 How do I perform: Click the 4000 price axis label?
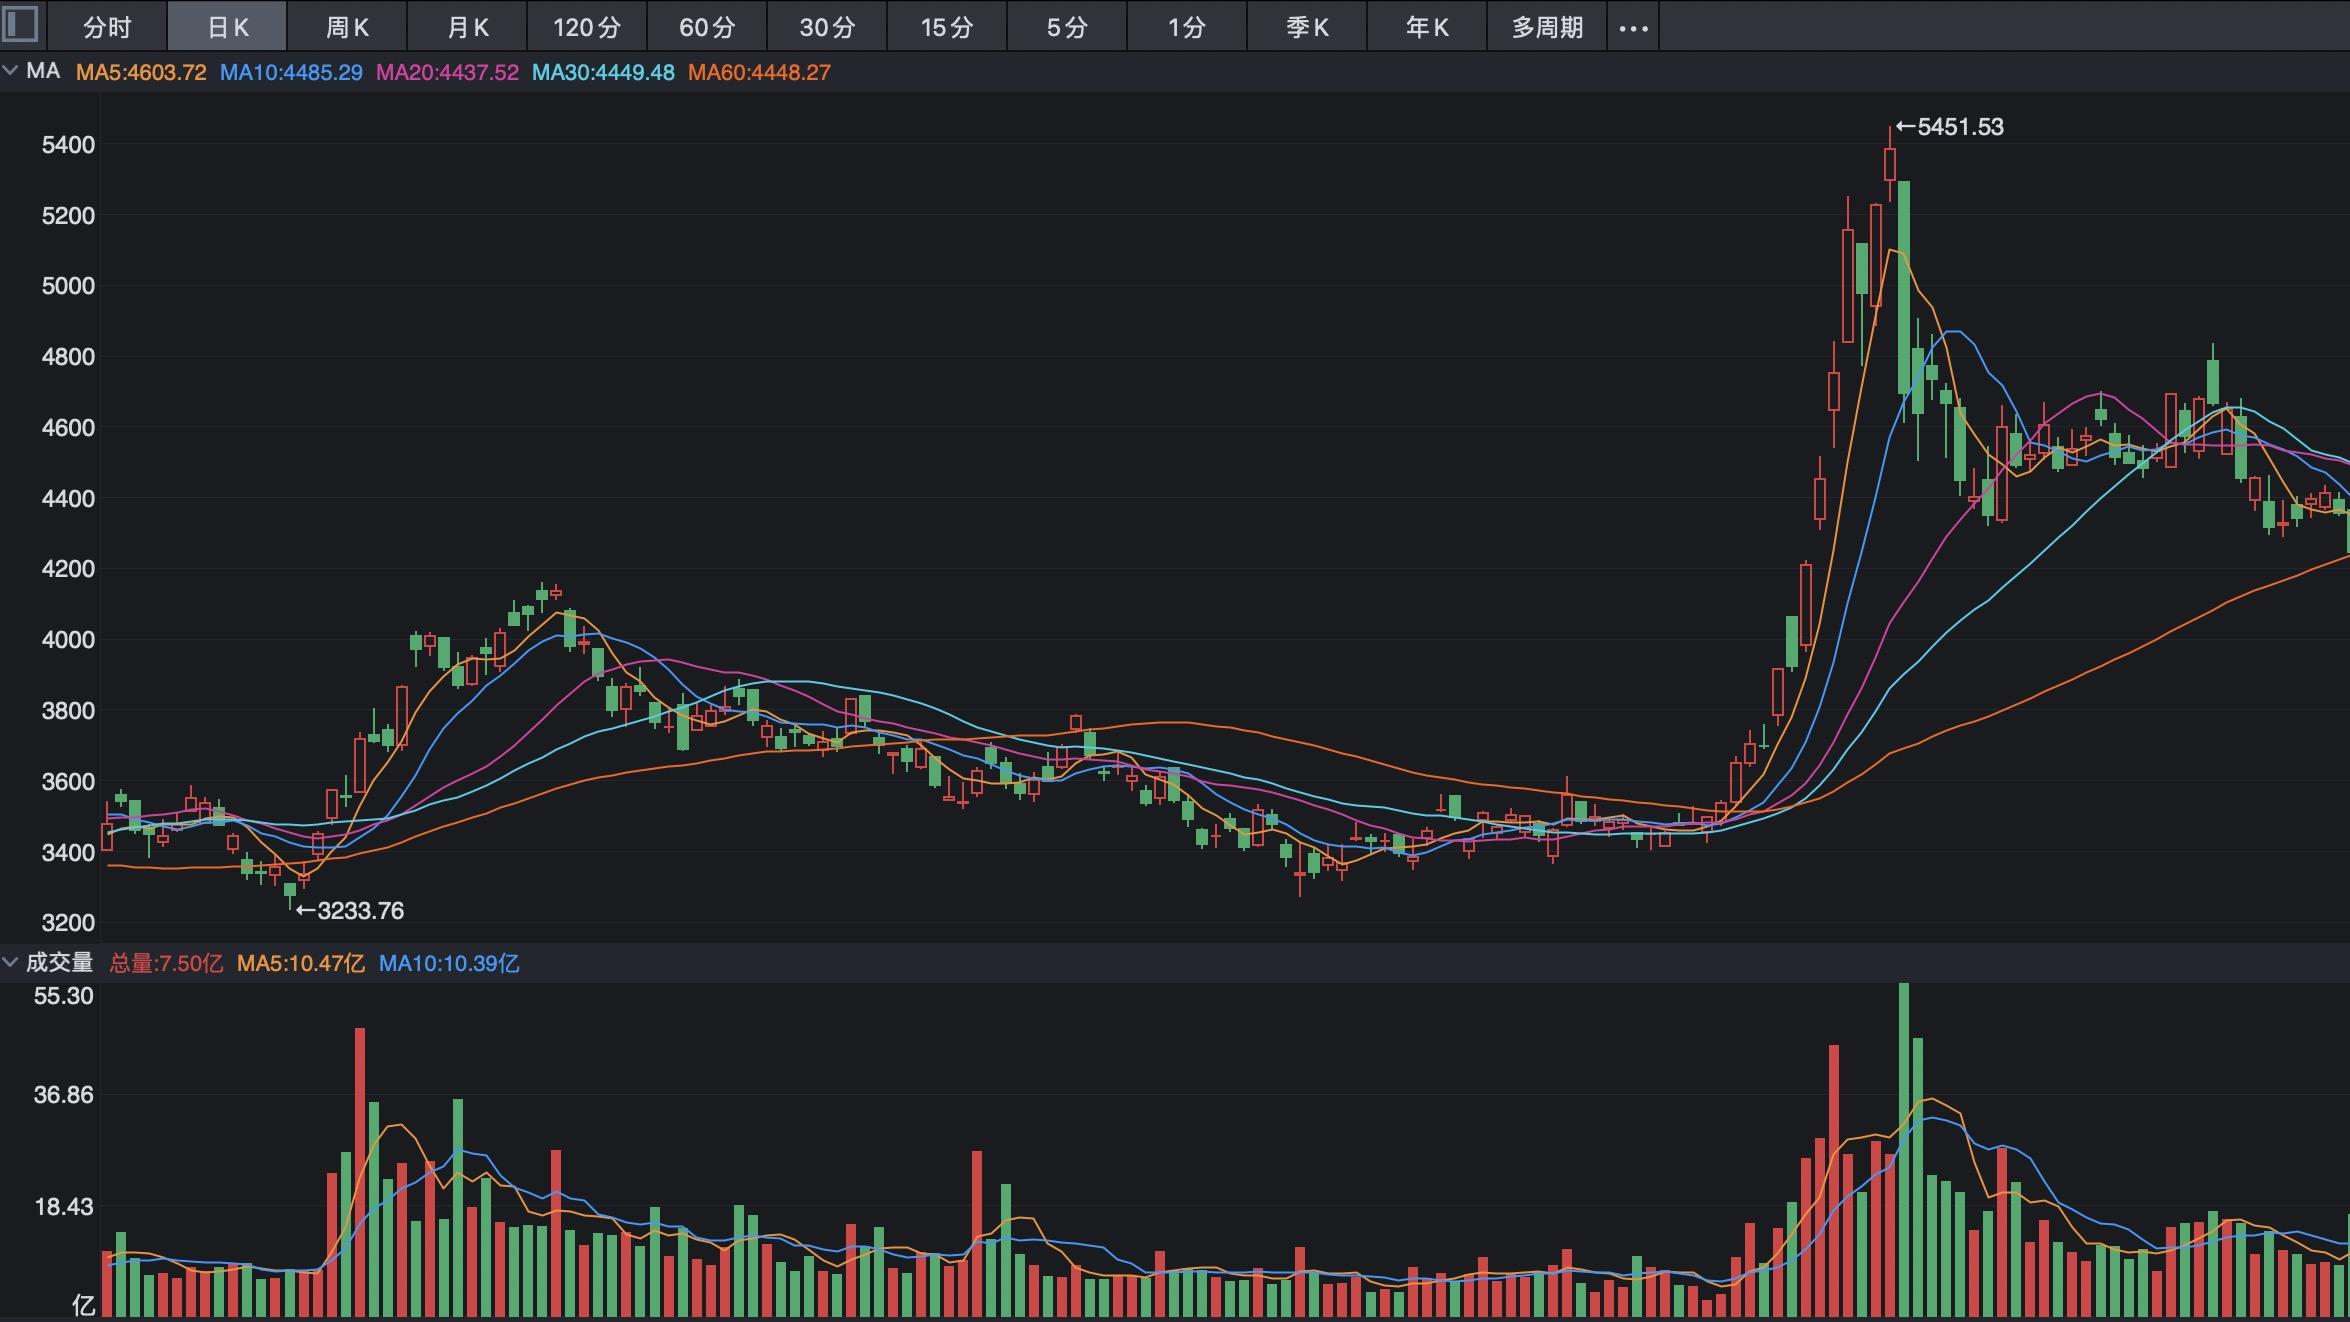68,640
